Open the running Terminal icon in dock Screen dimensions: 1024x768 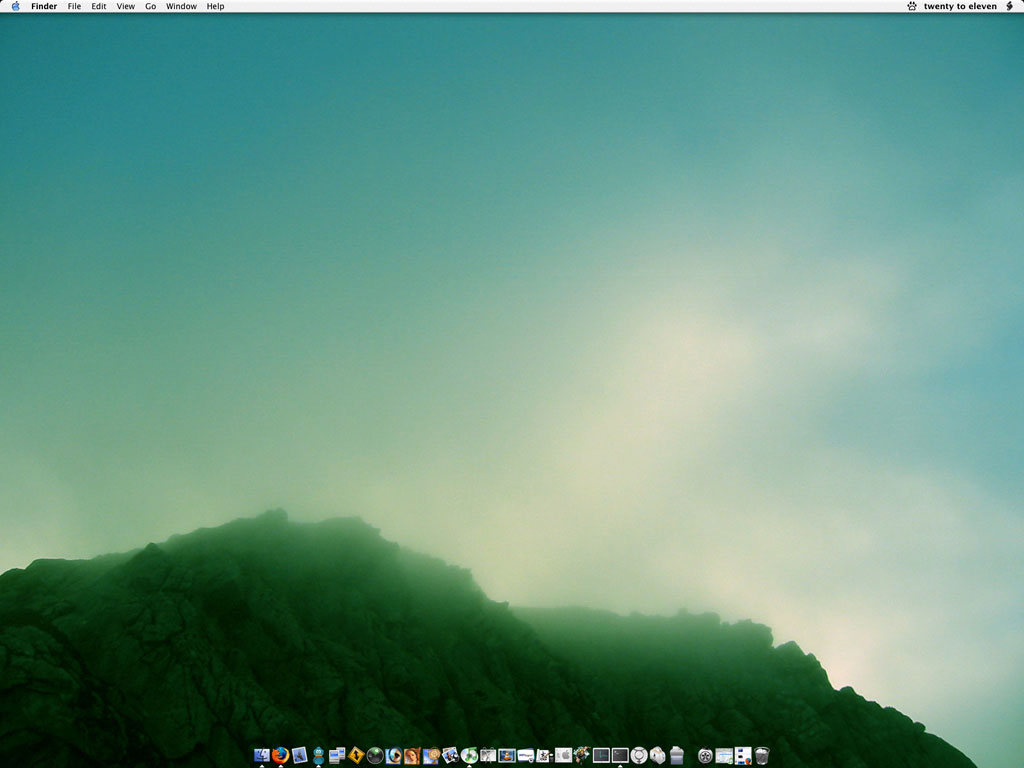[x=620, y=756]
